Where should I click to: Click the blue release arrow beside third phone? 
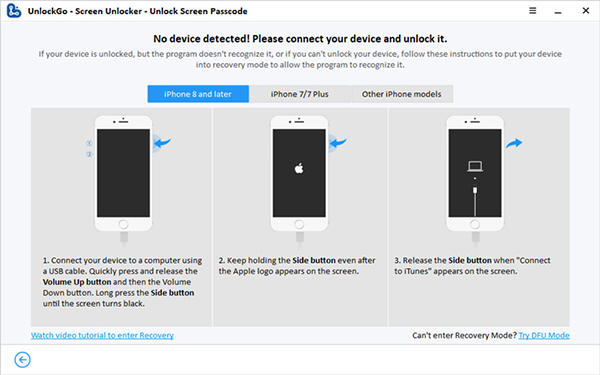514,143
